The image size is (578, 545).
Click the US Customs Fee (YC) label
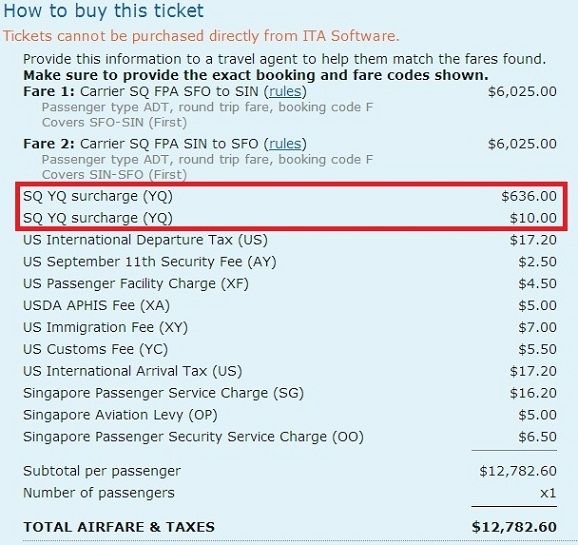(95, 349)
